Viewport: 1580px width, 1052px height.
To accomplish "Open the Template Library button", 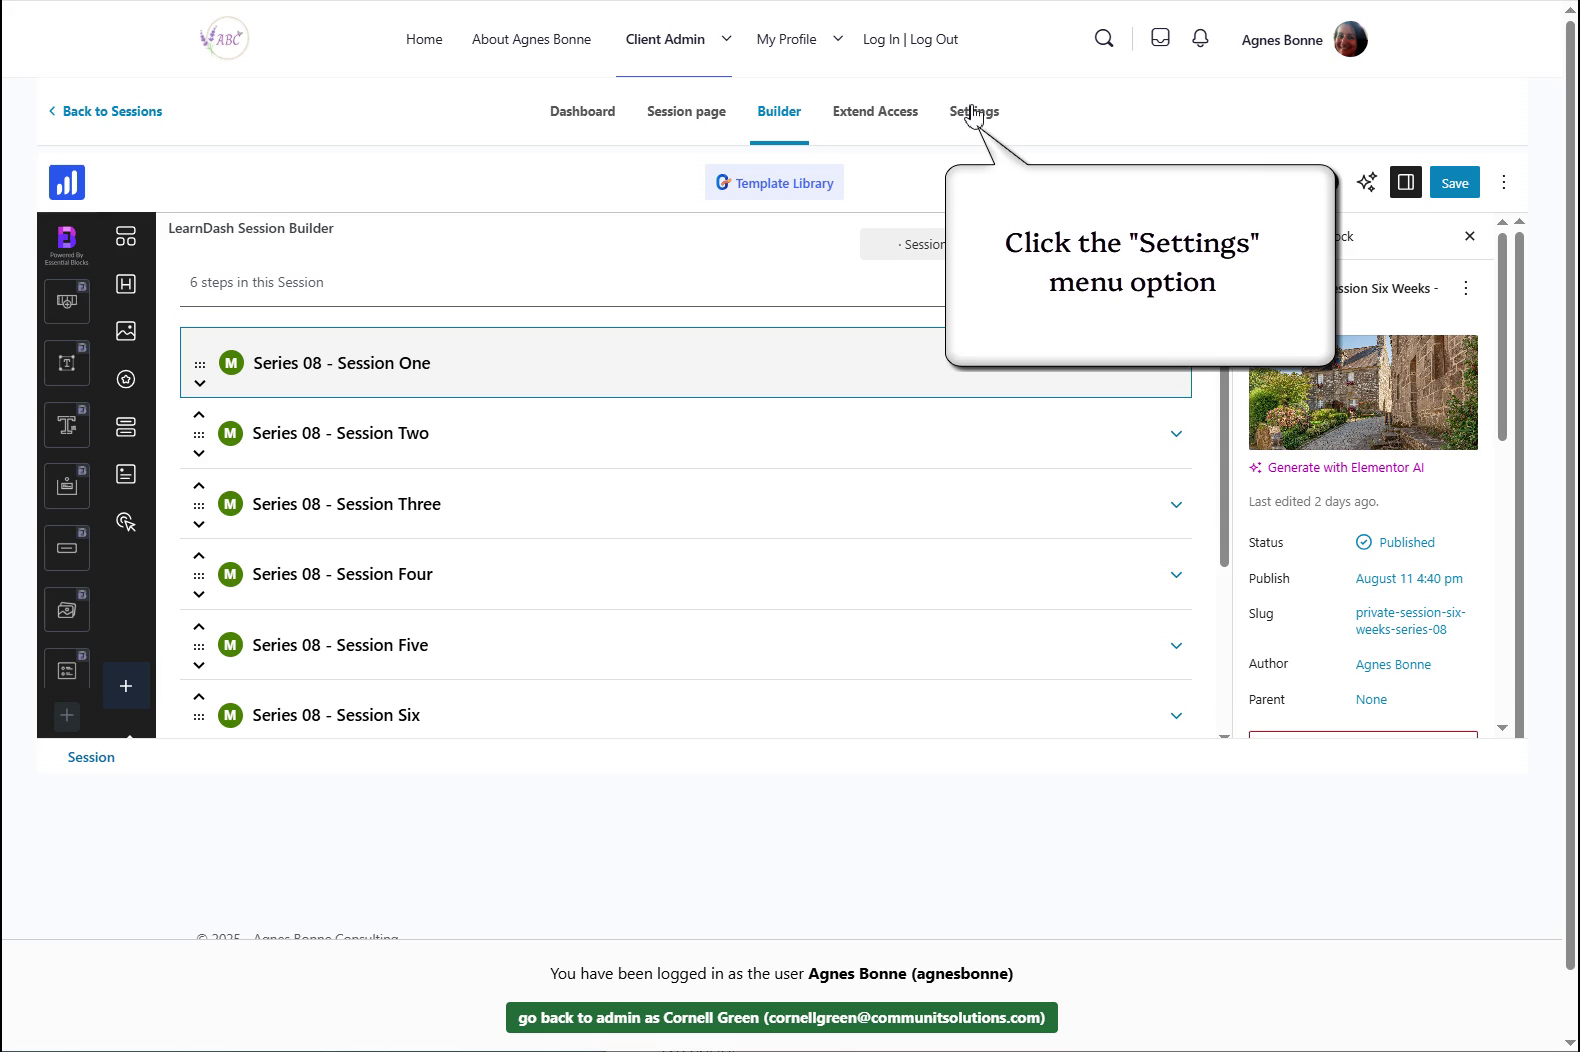I will pyautogui.click(x=774, y=183).
